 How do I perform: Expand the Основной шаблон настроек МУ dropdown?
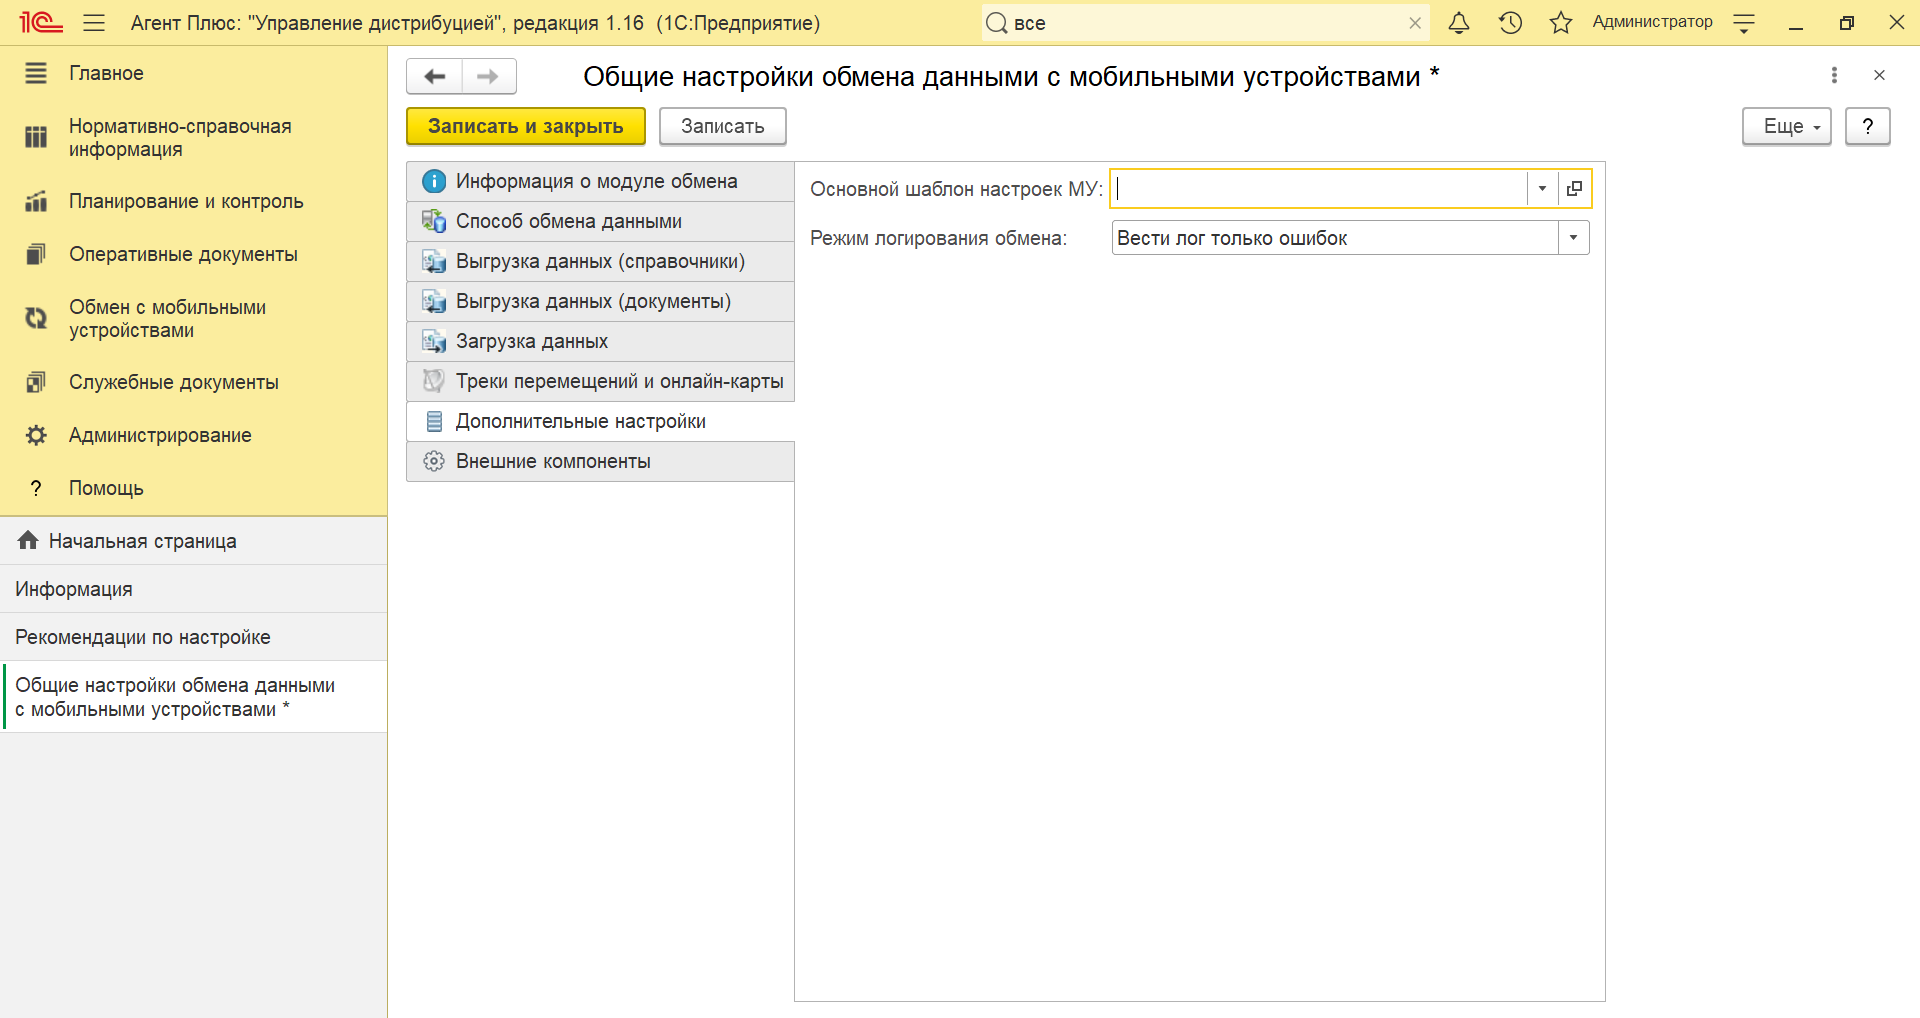point(1542,189)
